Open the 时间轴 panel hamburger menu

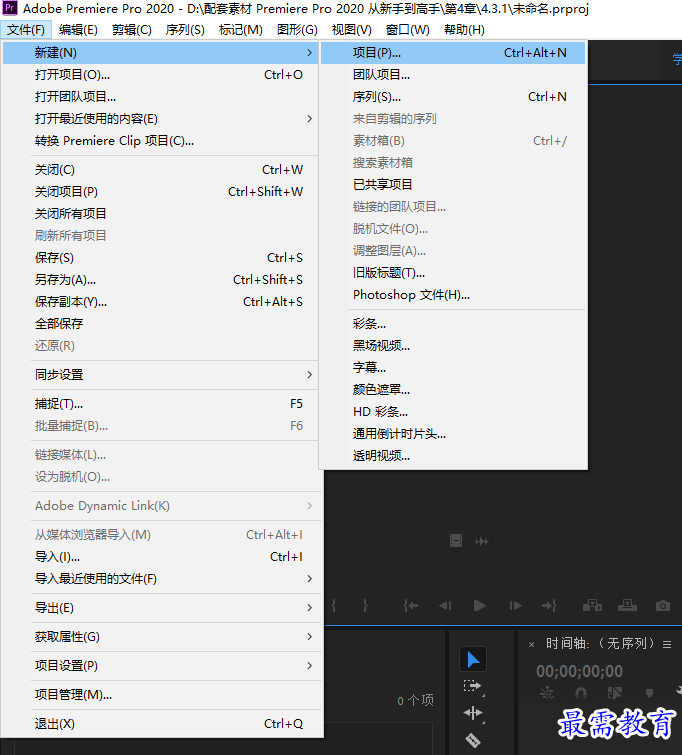667,644
